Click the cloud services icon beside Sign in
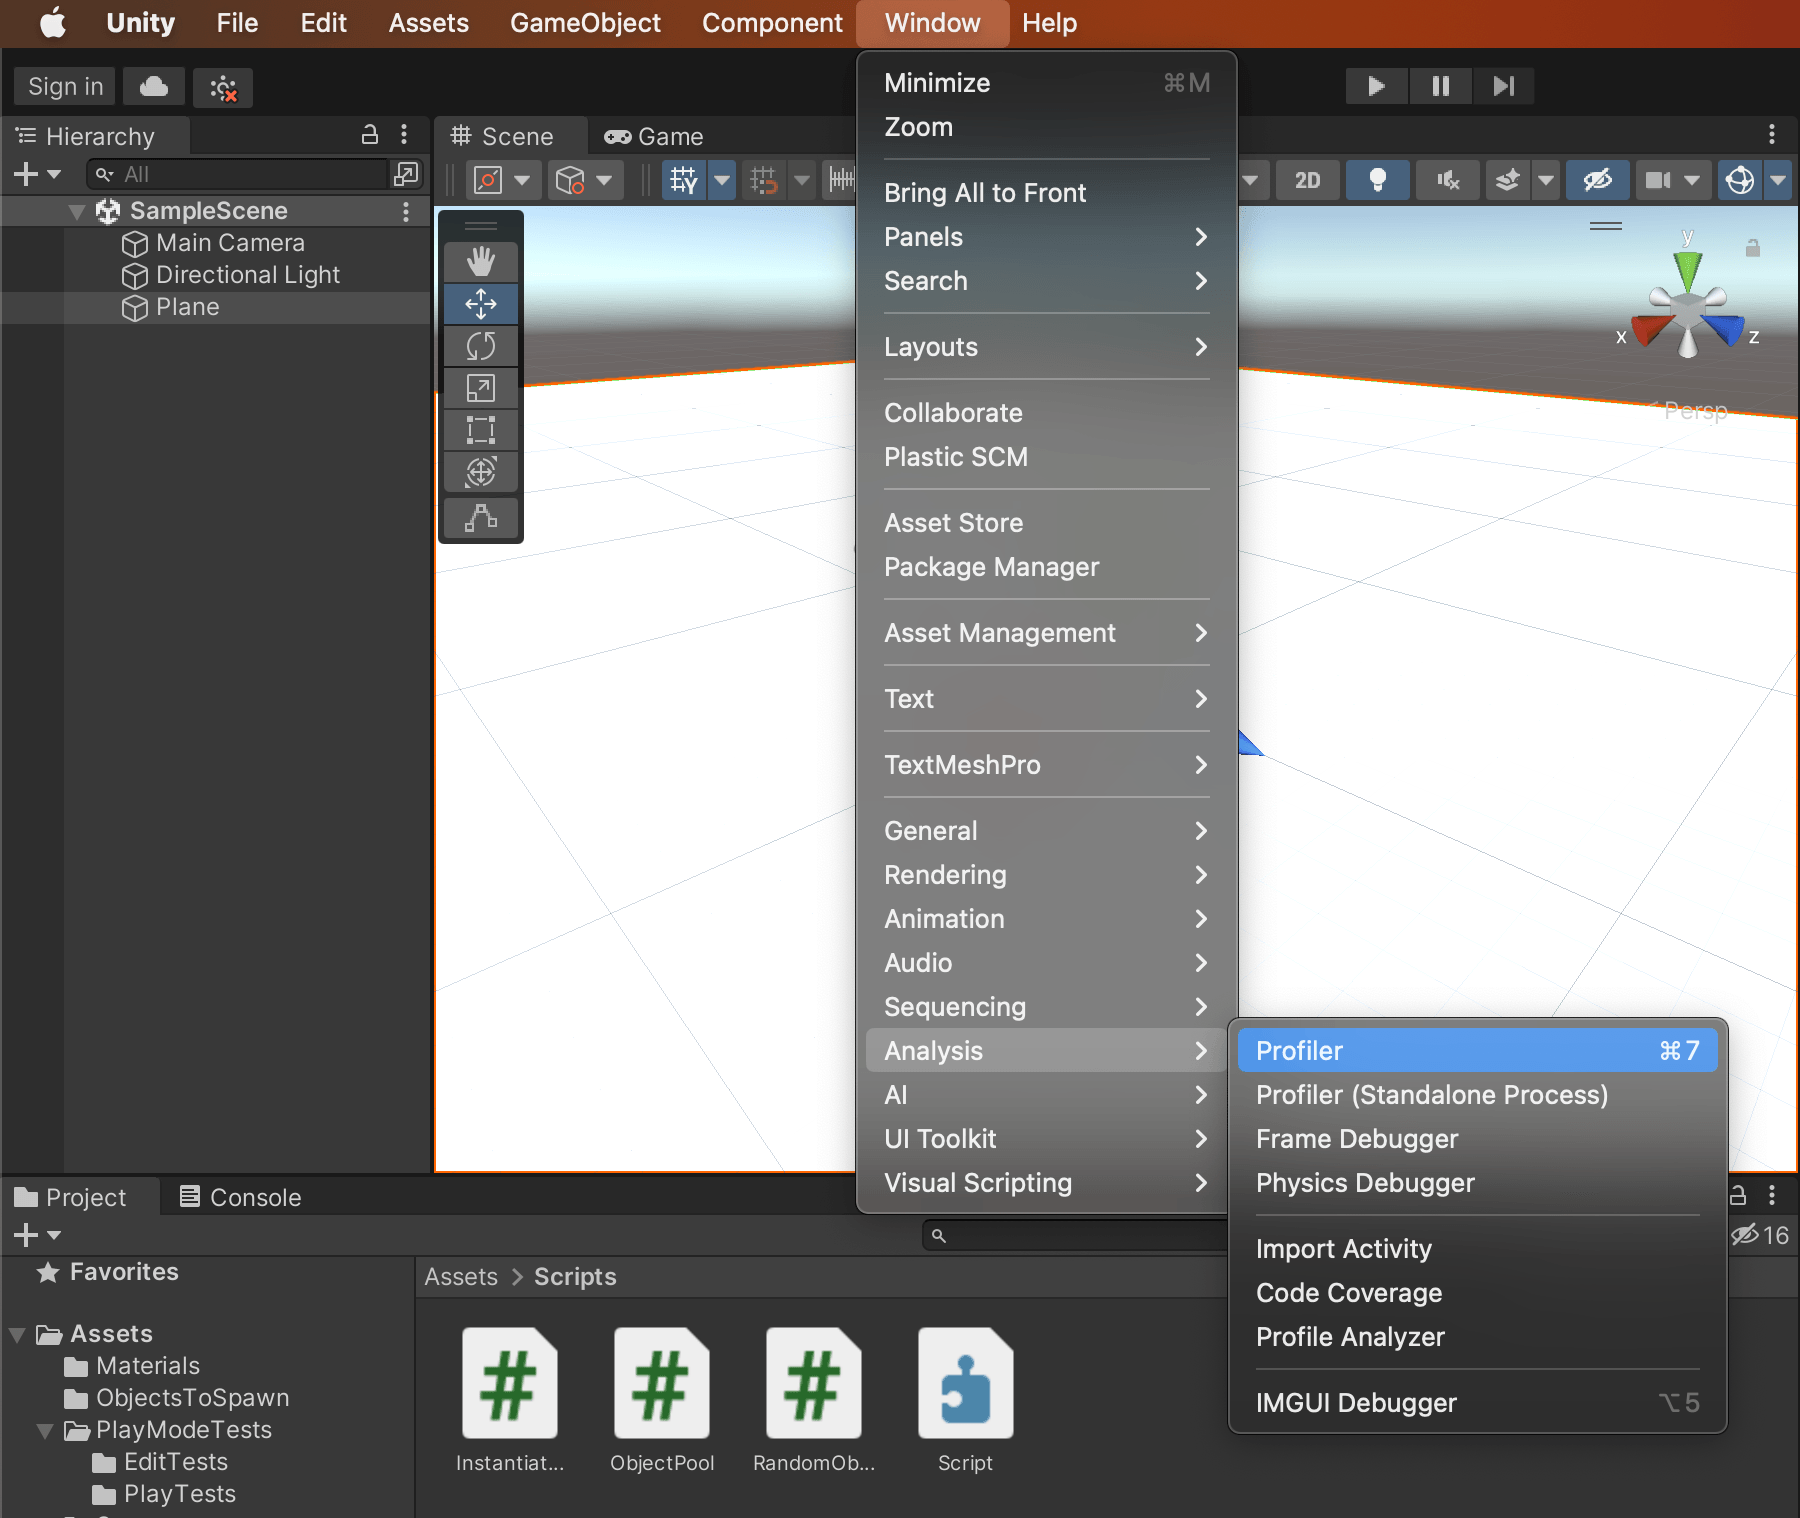The height and width of the screenshot is (1518, 1800). 153,87
